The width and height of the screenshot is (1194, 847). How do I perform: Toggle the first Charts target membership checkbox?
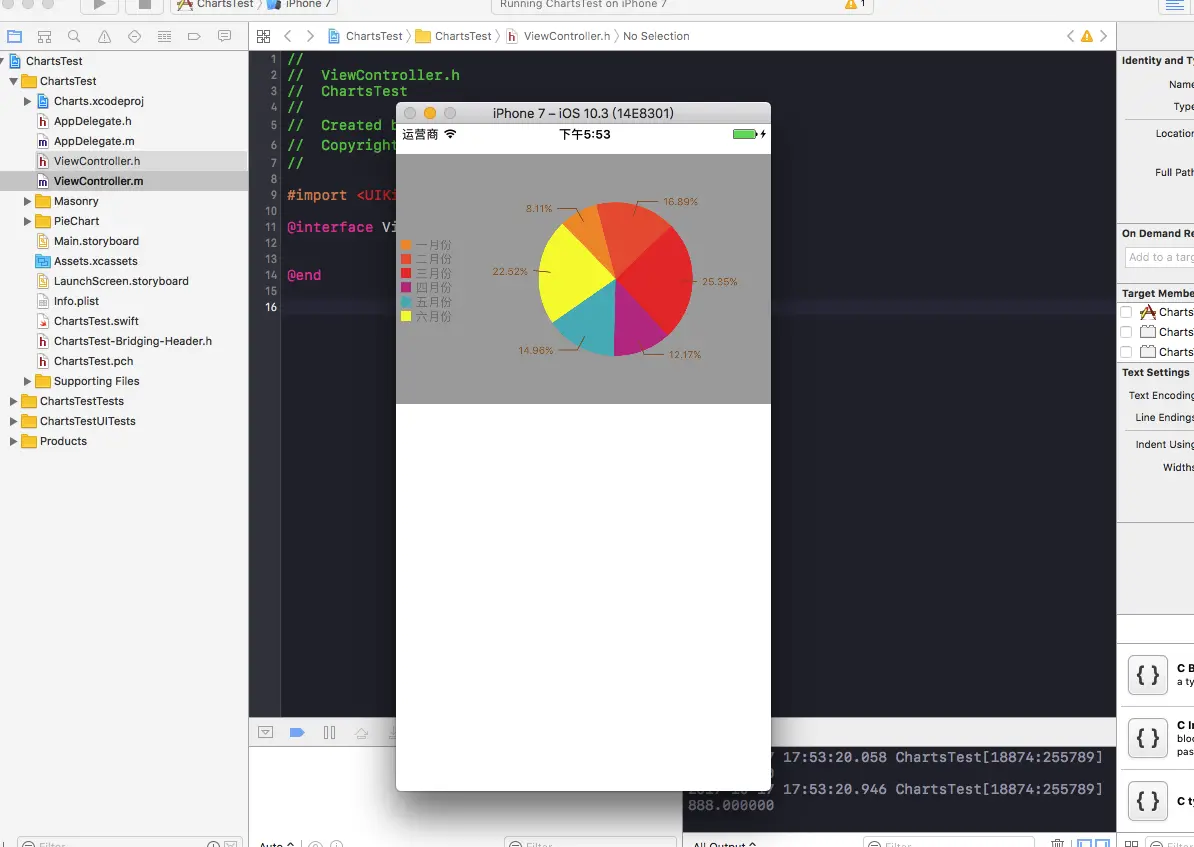pos(1126,312)
